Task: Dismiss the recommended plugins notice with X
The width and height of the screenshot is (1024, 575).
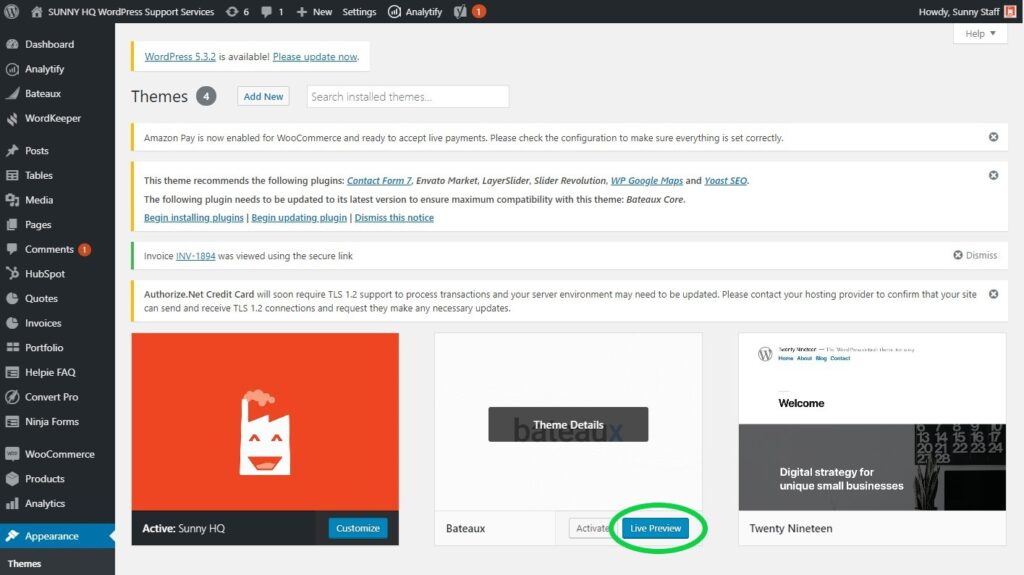Action: pyautogui.click(x=993, y=175)
